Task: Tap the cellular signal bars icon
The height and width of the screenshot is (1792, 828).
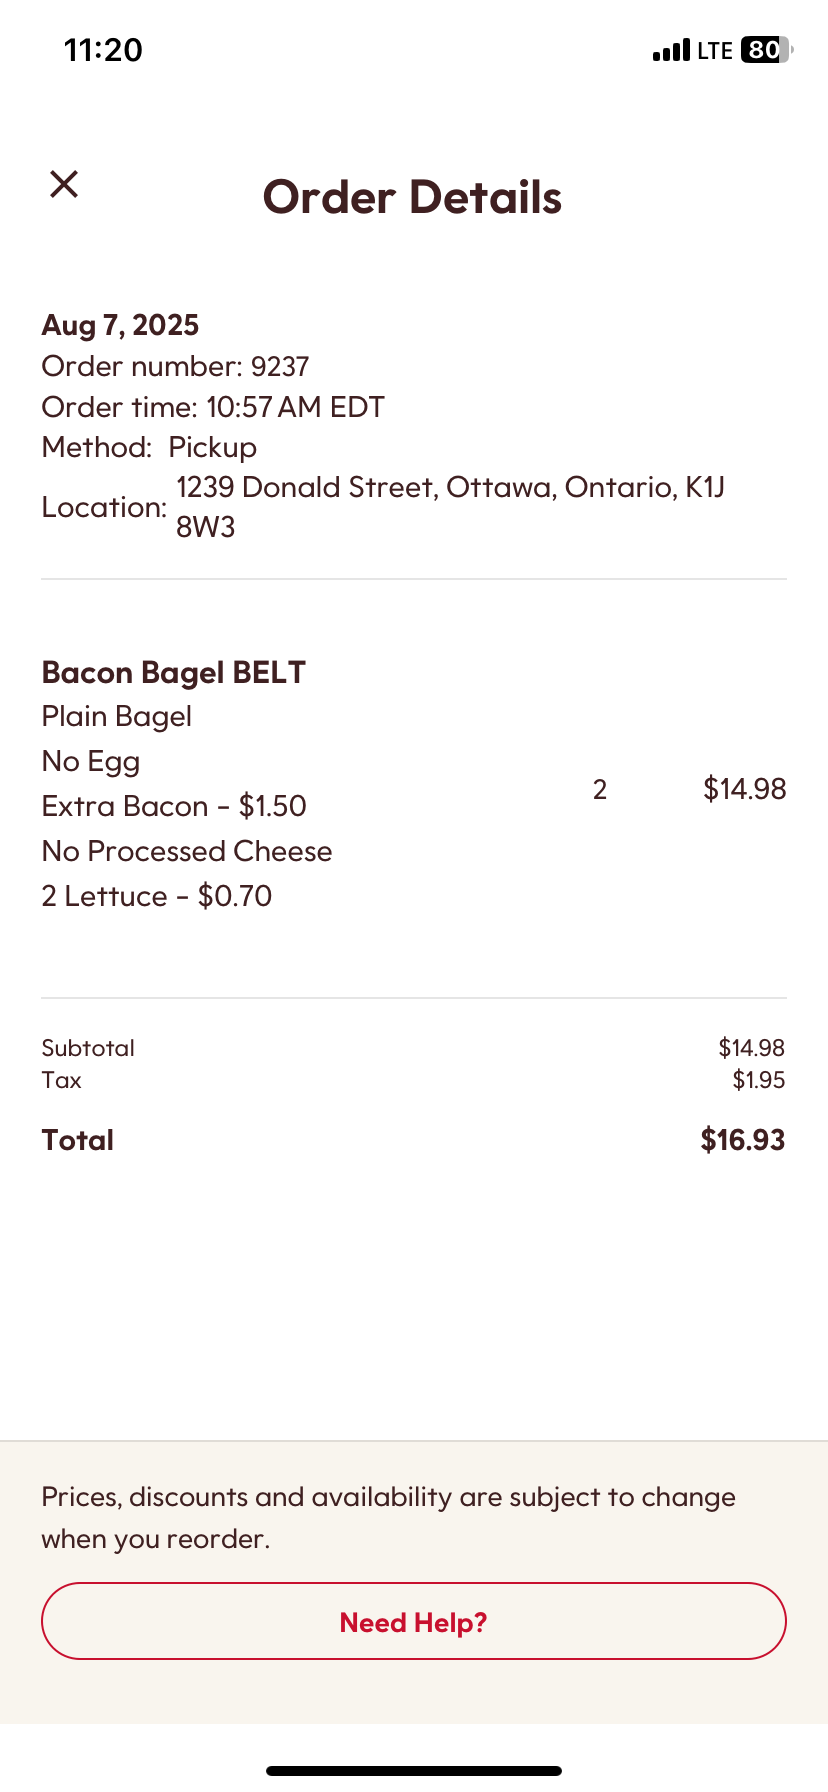Action: 671,50
